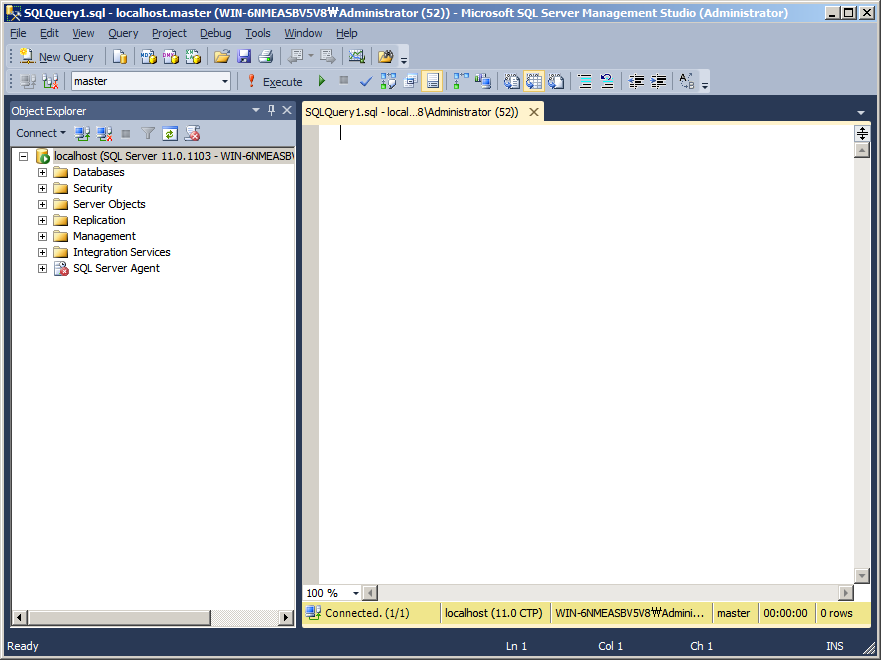Click Uncomment Selected Lines icon
Screen dimensions: 881x660
click(607, 81)
